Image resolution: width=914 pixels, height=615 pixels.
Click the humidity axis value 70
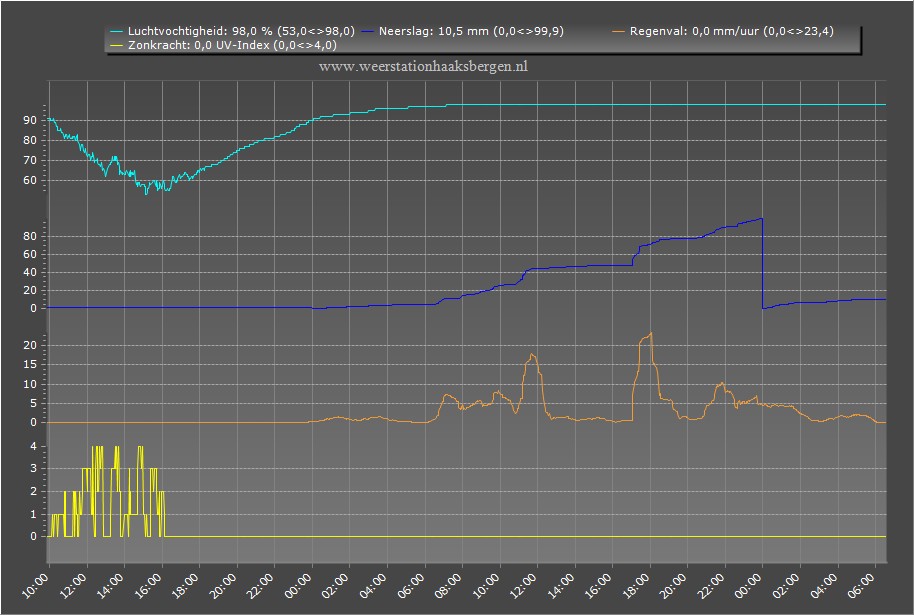click(30, 160)
